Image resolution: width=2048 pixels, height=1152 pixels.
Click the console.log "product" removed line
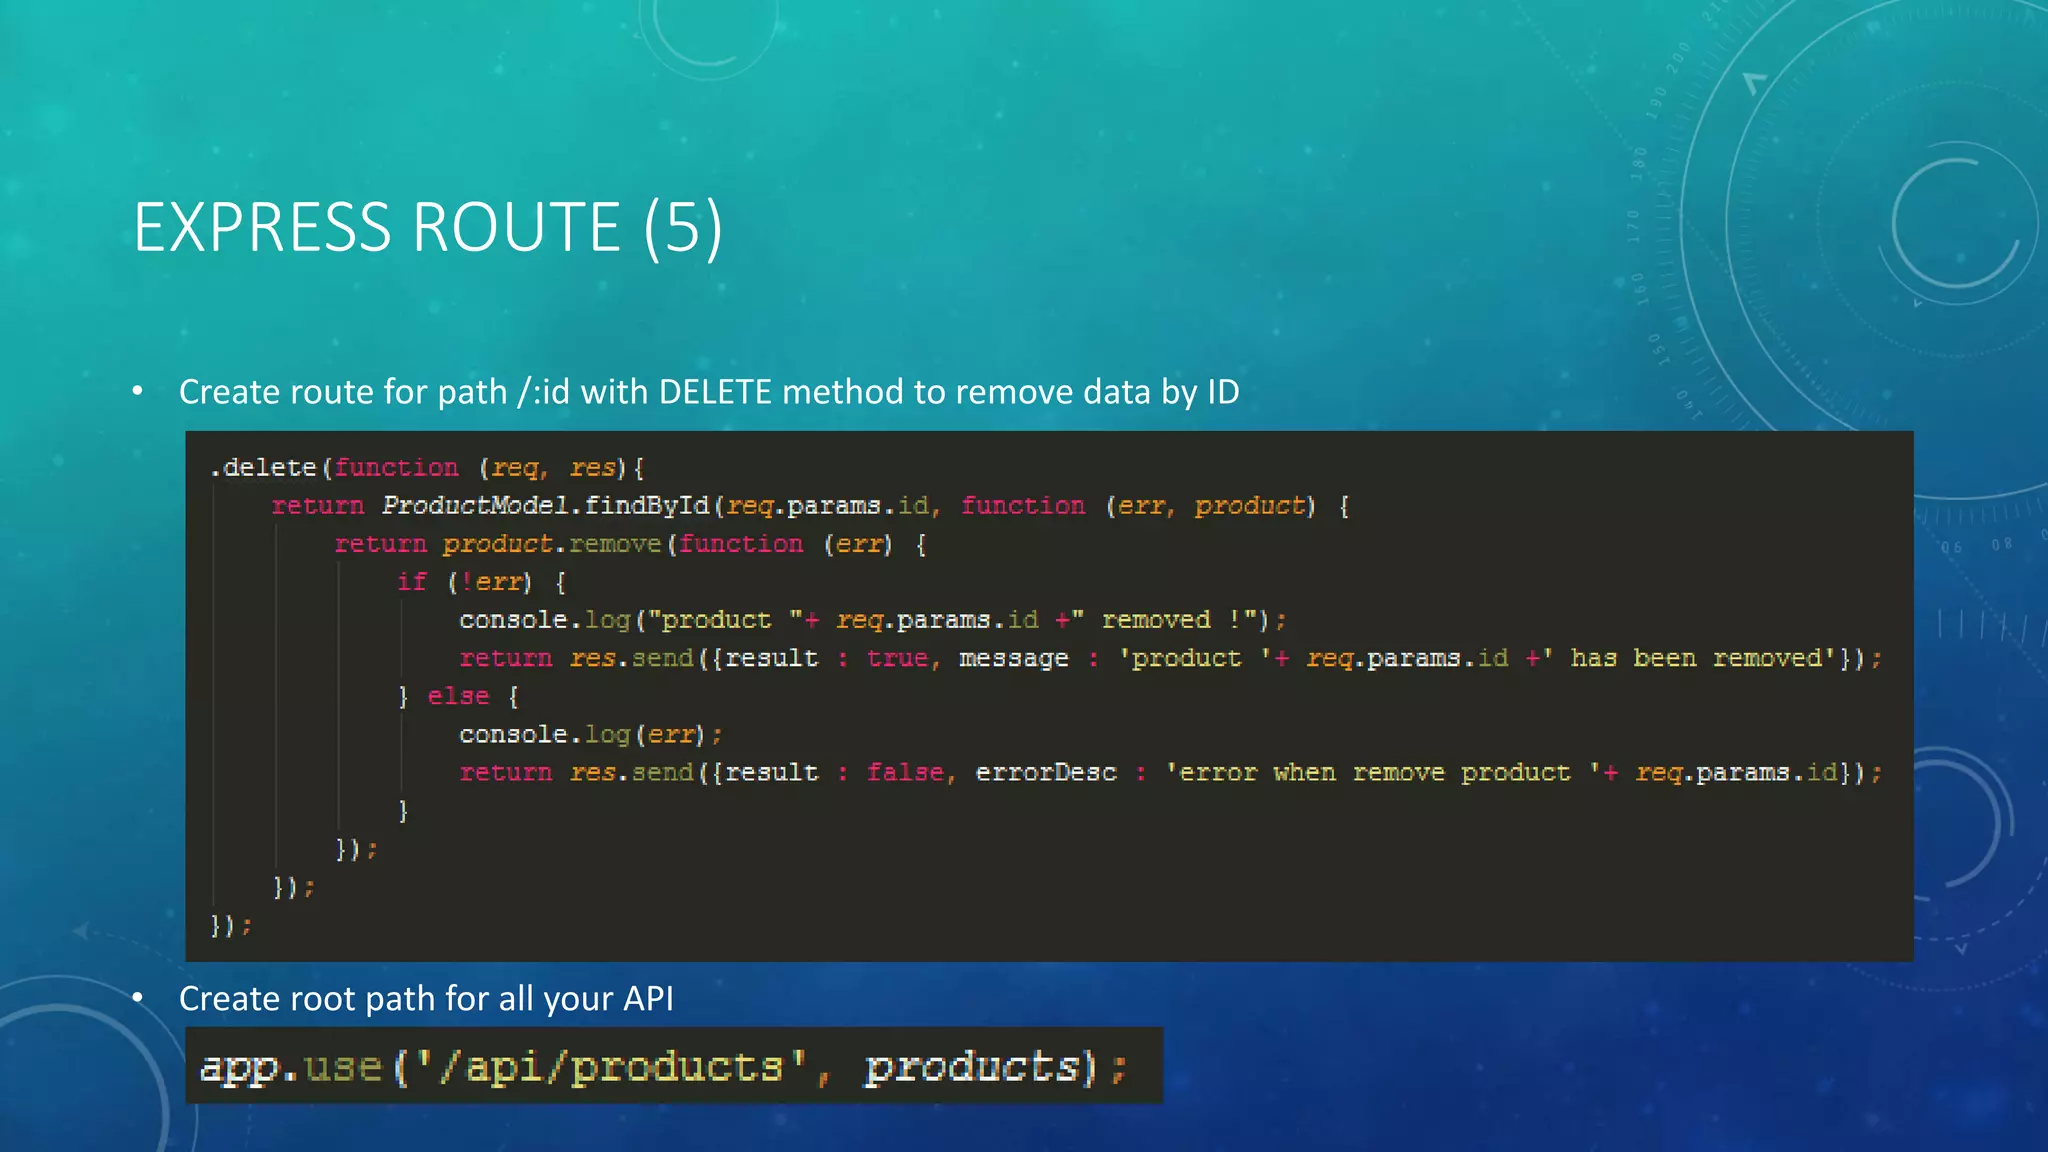[870, 620]
